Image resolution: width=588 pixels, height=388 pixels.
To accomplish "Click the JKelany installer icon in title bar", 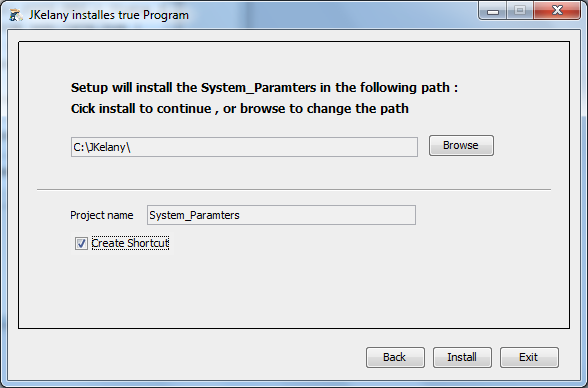I will pyautogui.click(x=16, y=15).
